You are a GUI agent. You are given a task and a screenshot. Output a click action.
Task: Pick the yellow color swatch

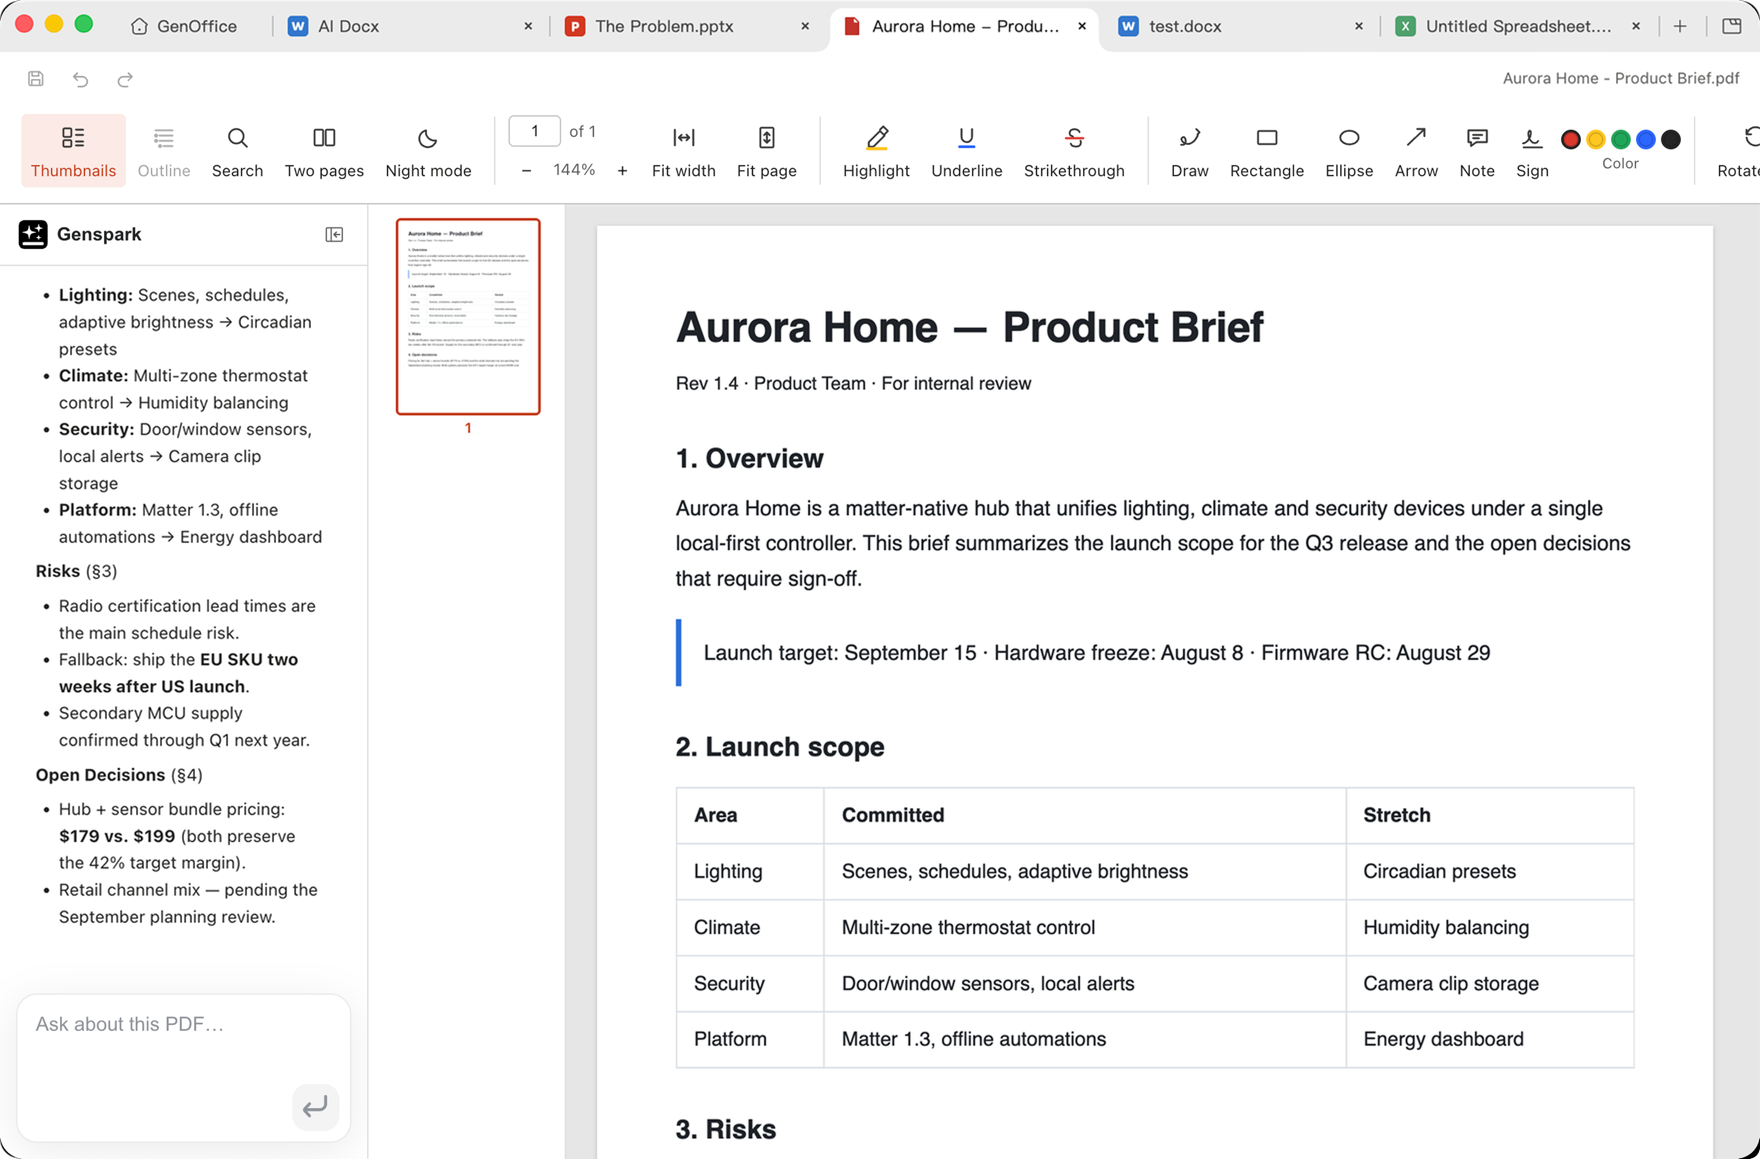tap(1596, 140)
